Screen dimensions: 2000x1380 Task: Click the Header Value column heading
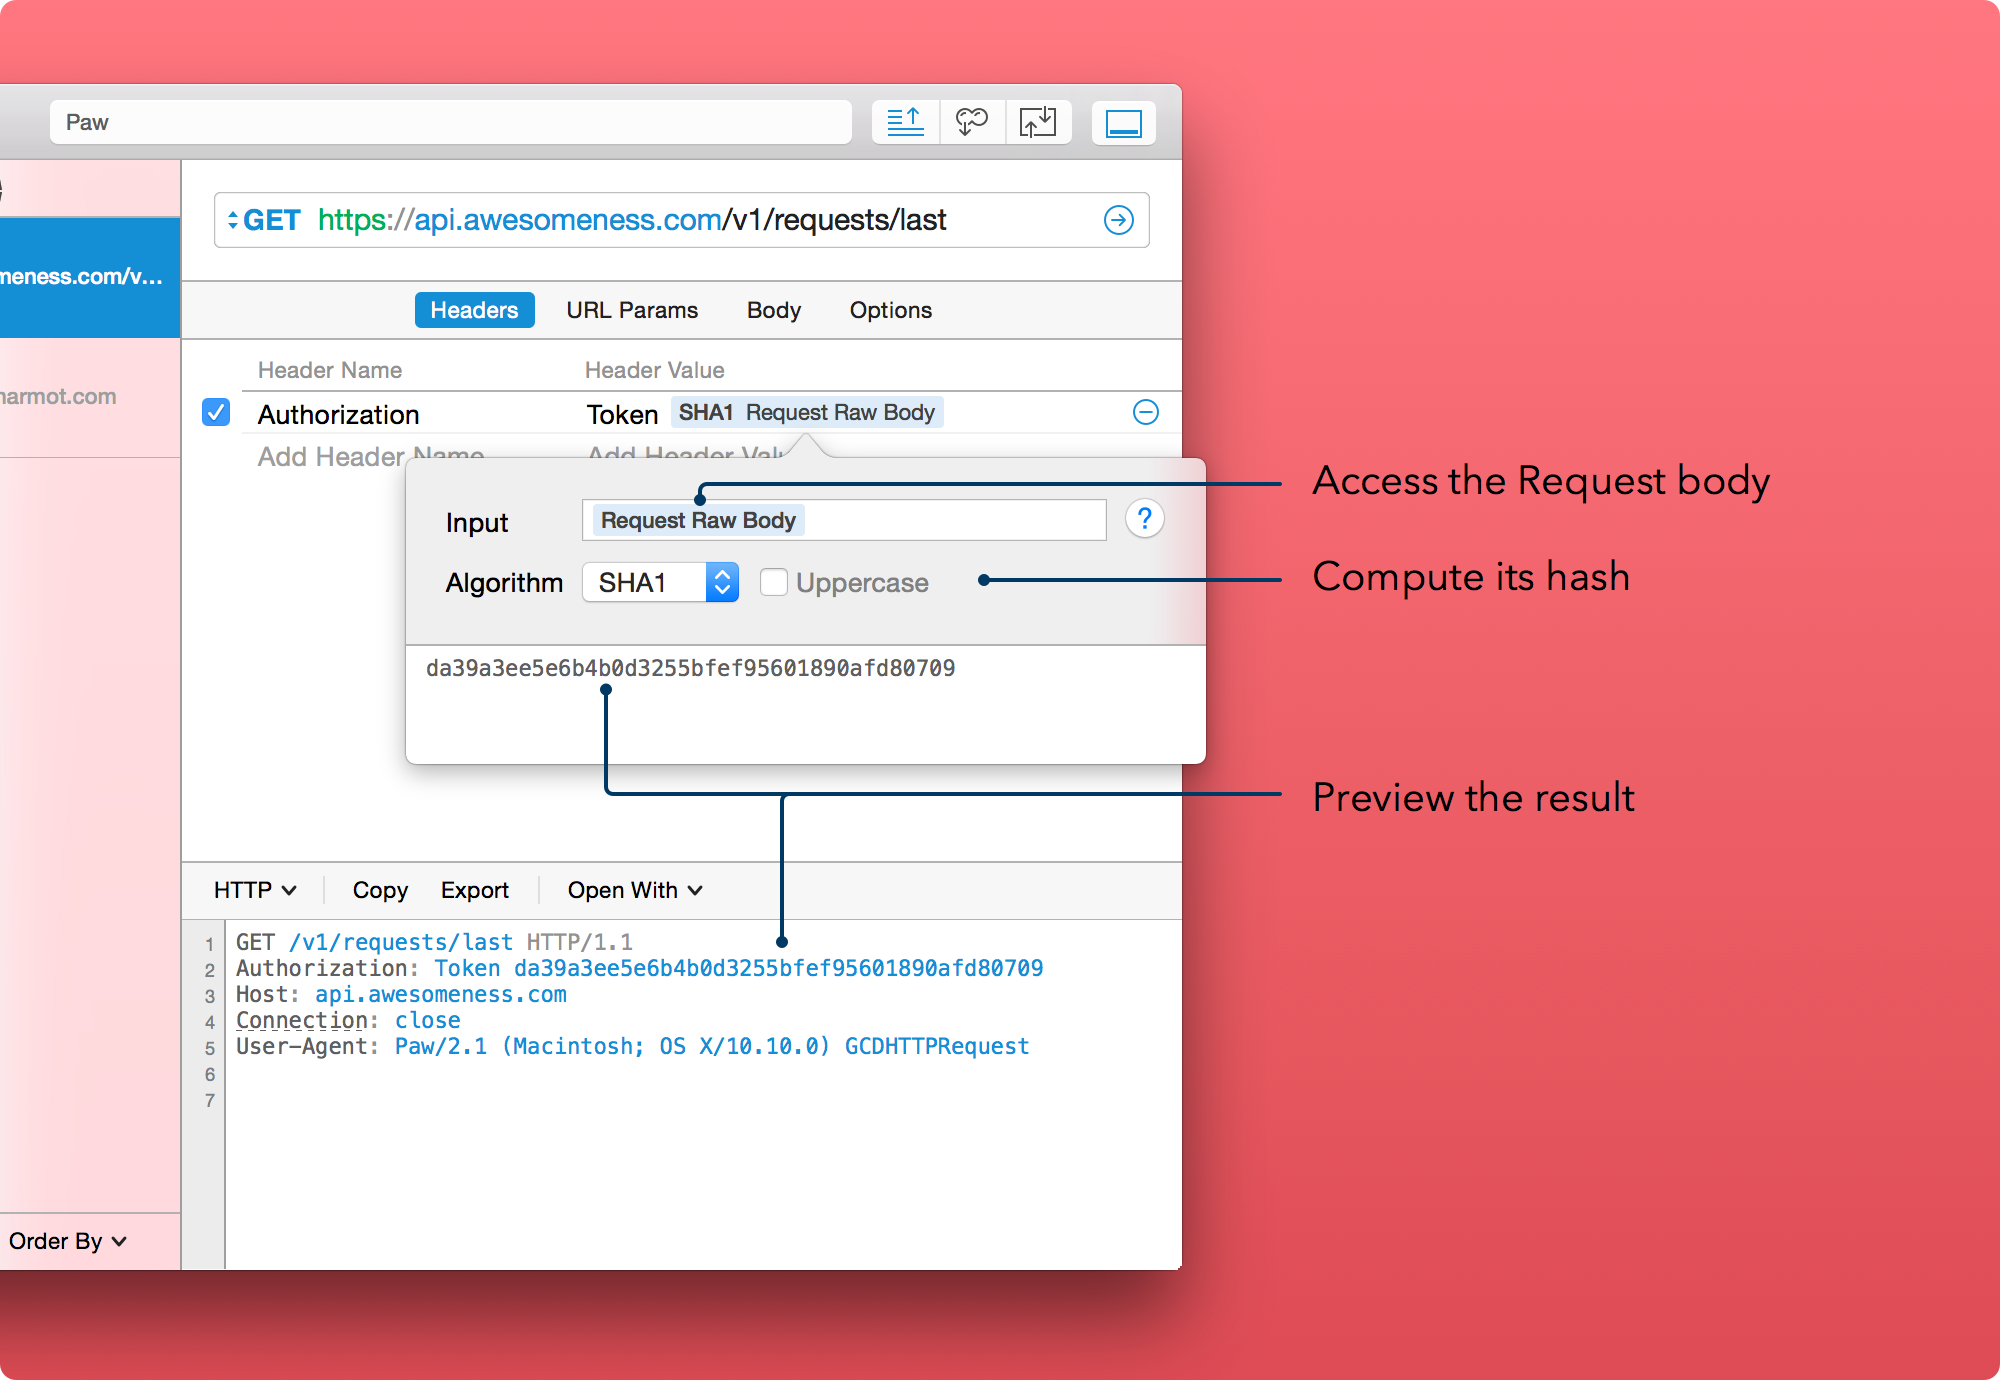click(654, 370)
